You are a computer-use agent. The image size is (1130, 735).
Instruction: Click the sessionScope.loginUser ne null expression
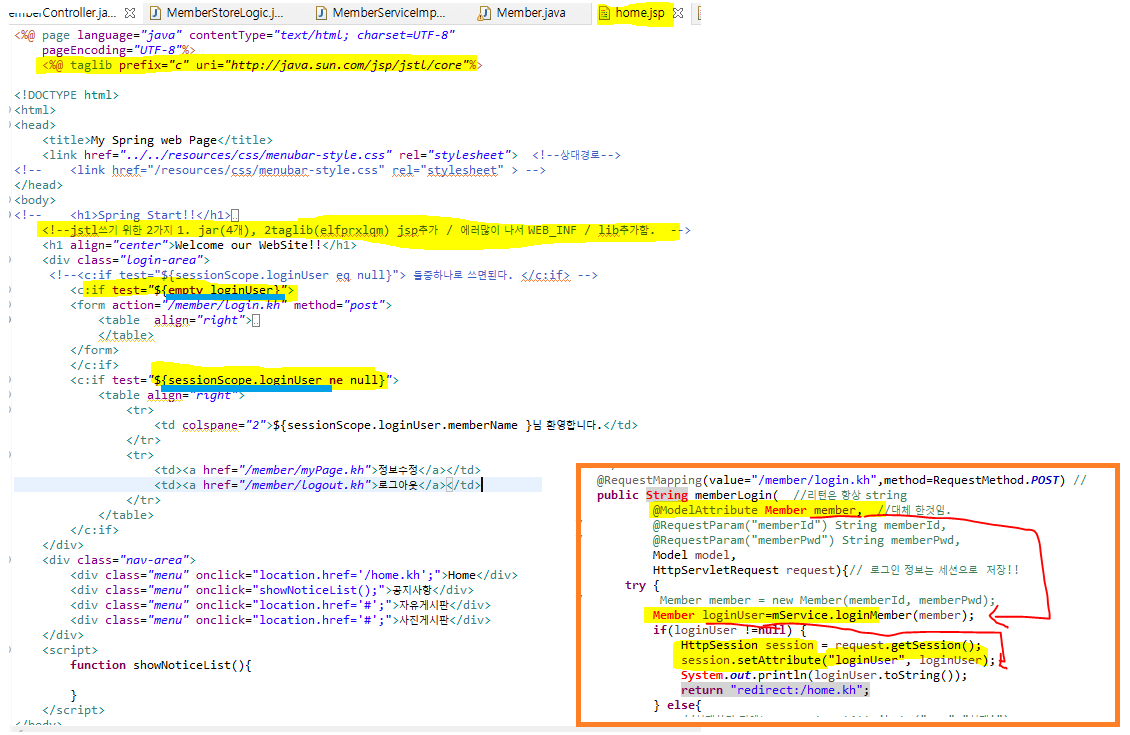270,380
